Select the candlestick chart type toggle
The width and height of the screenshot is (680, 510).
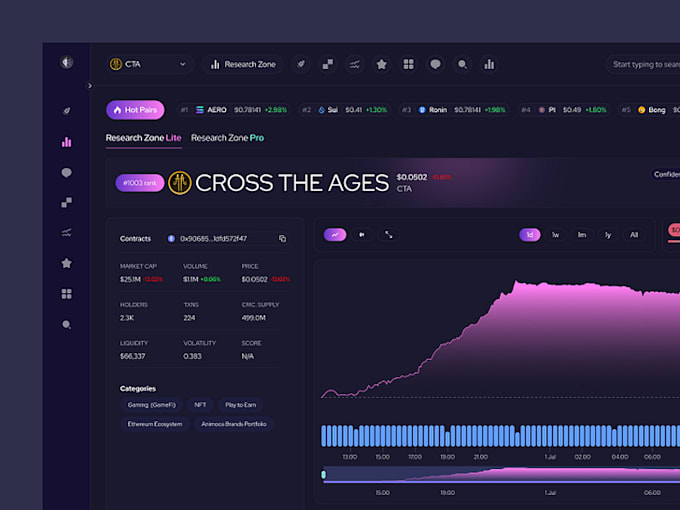(x=362, y=235)
